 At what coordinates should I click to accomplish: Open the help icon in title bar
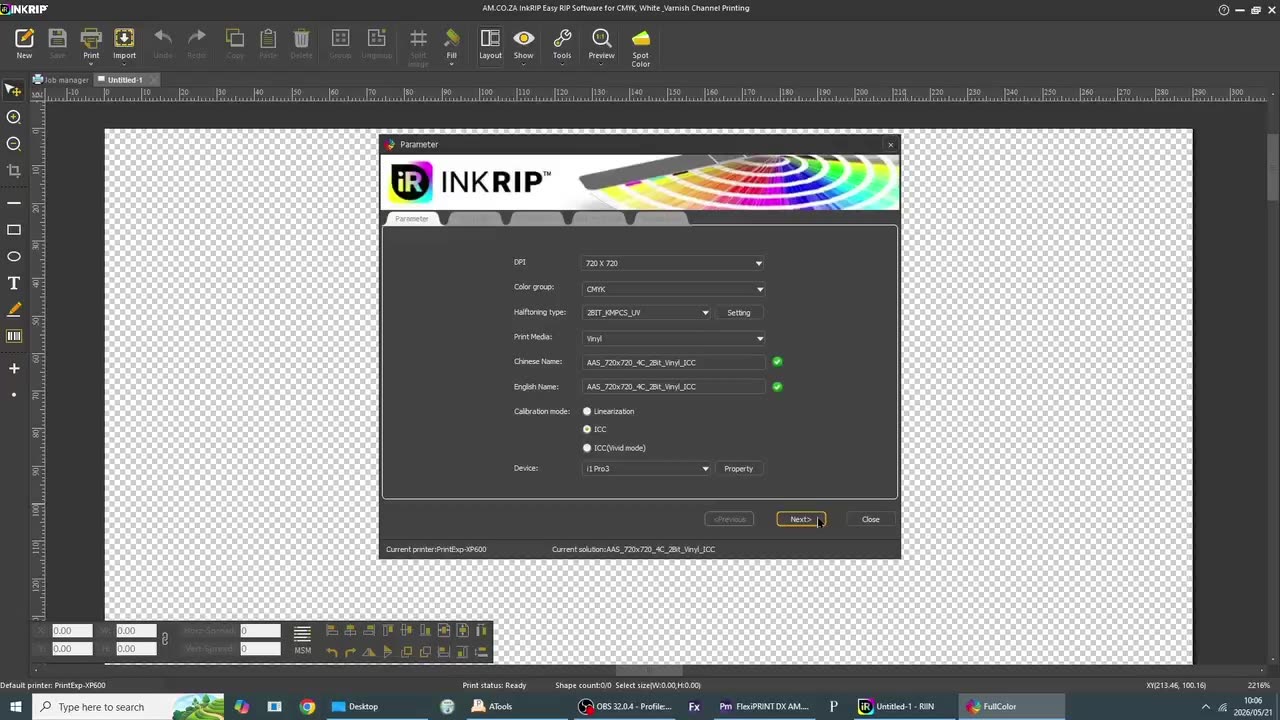[x=1224, y=9]
